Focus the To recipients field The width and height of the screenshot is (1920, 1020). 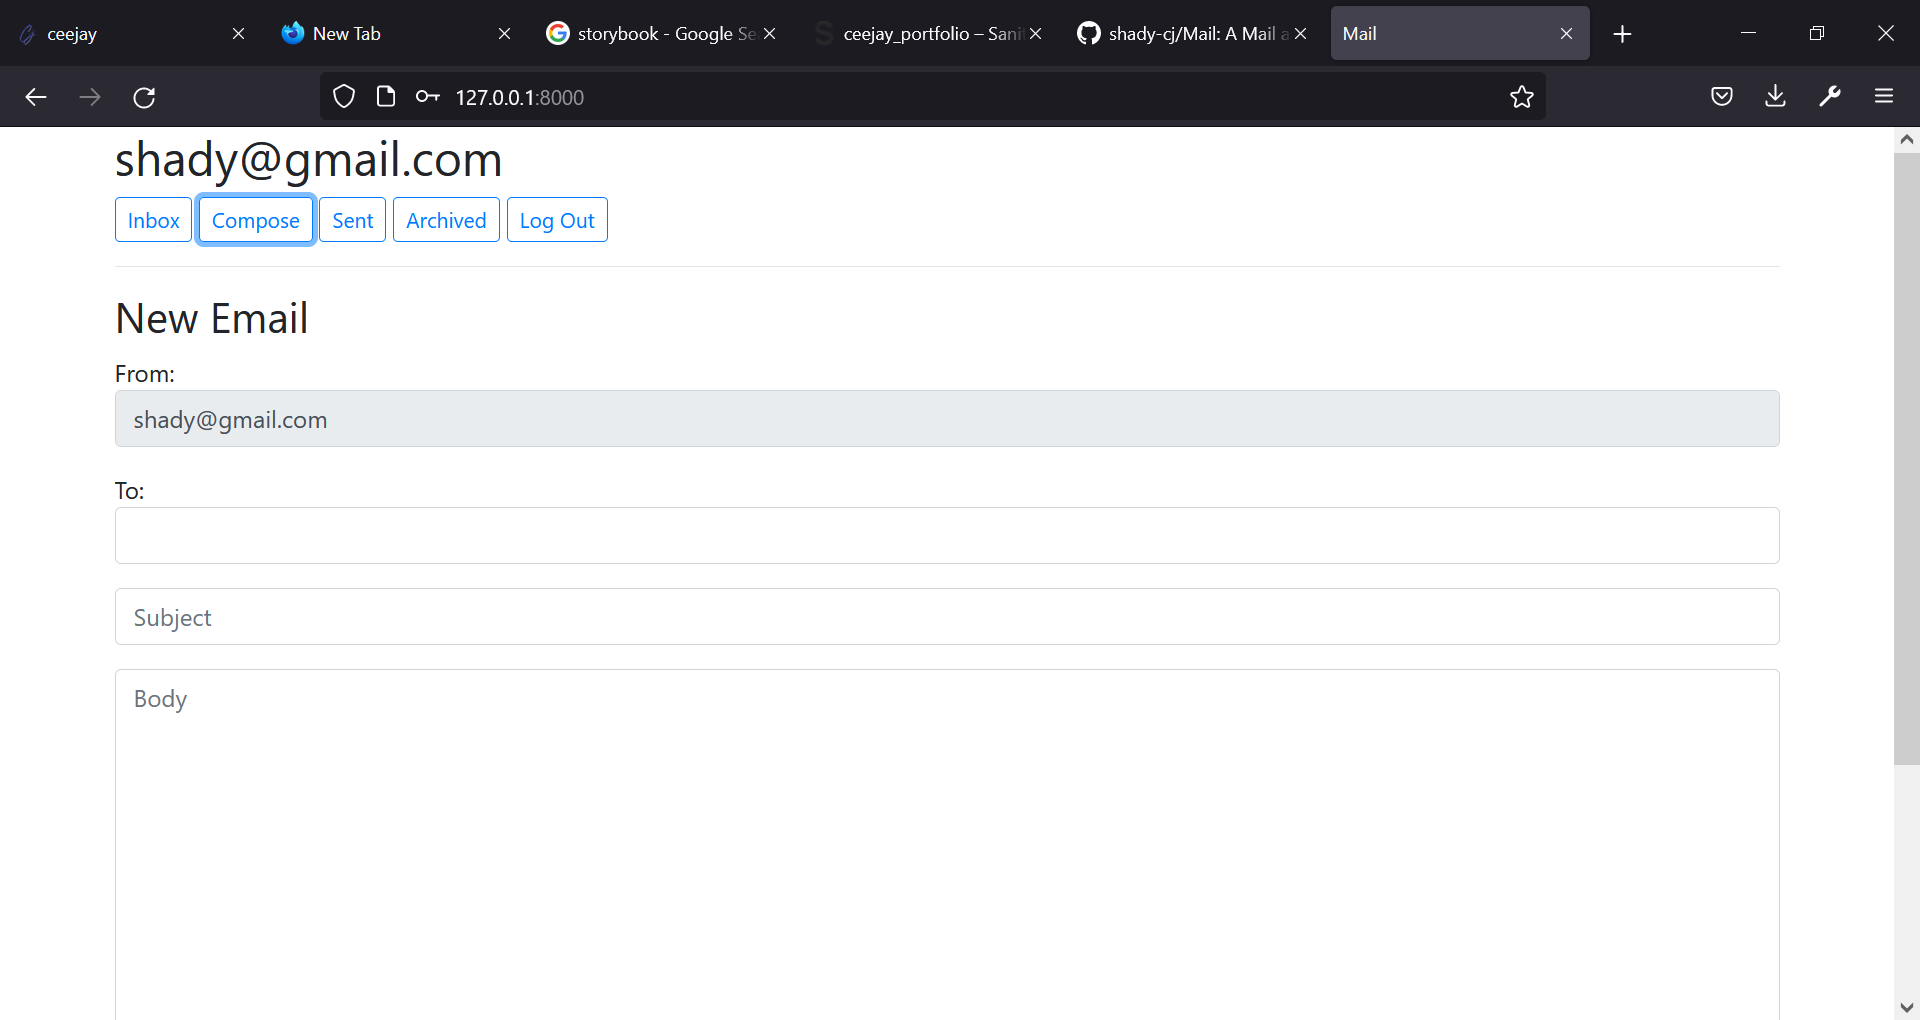click(x=947, y=536)
